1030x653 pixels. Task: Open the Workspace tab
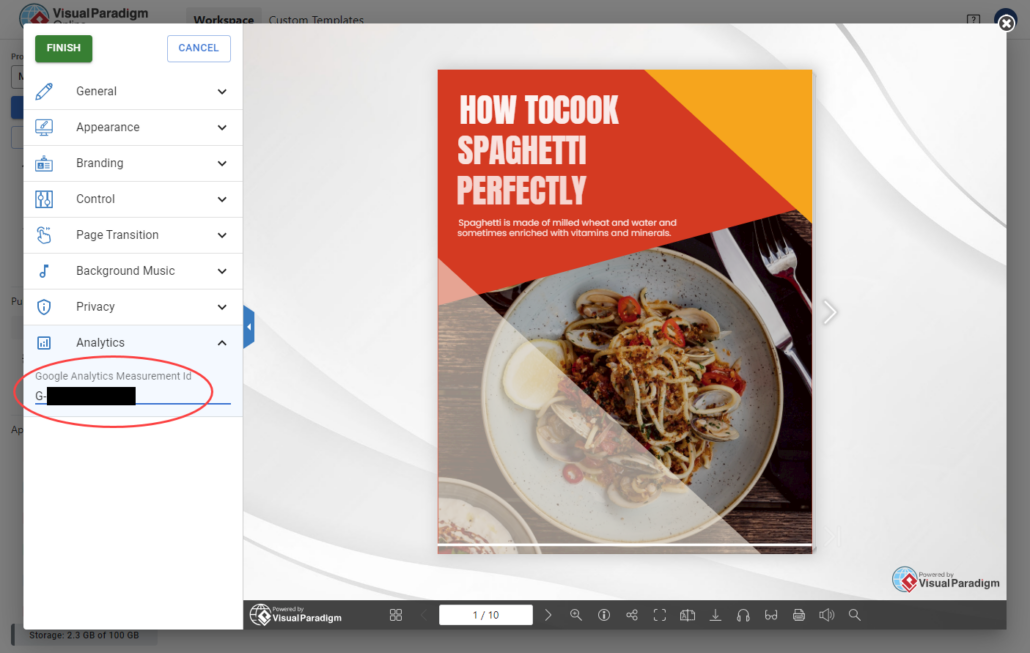click(224, 20)
